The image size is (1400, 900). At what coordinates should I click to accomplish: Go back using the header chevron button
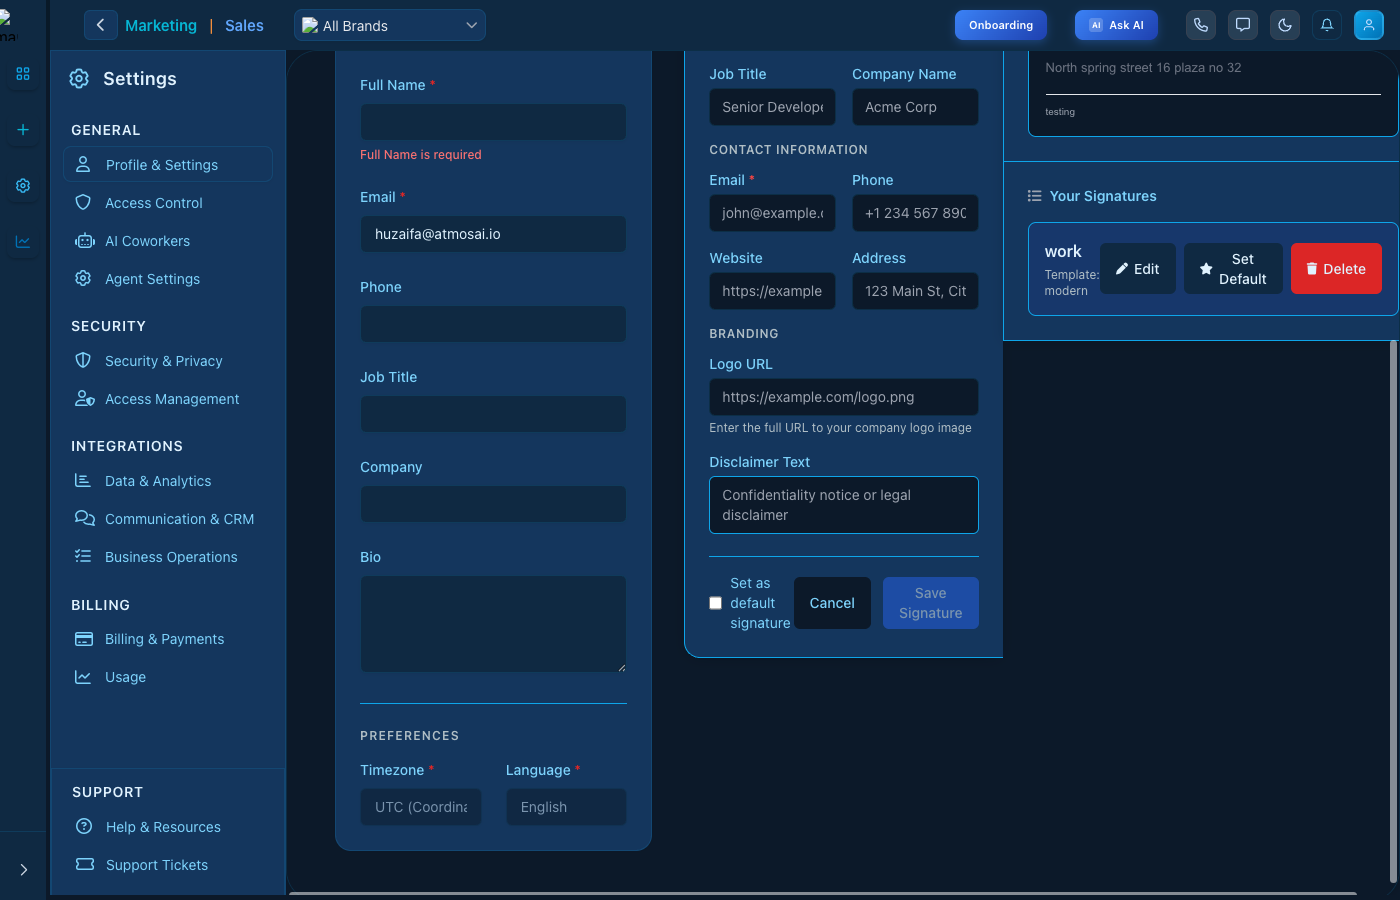100,25
